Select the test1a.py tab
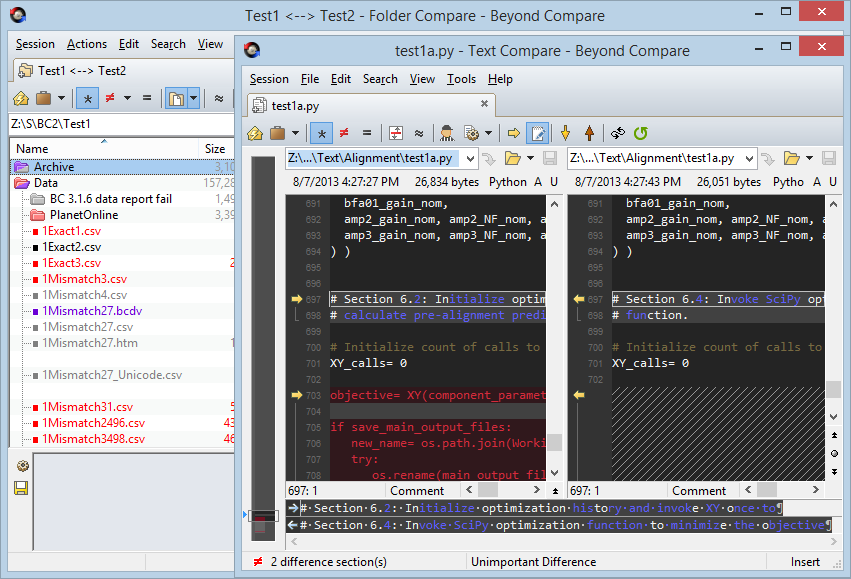Screen dimensions: 851x579 point(296,105)
